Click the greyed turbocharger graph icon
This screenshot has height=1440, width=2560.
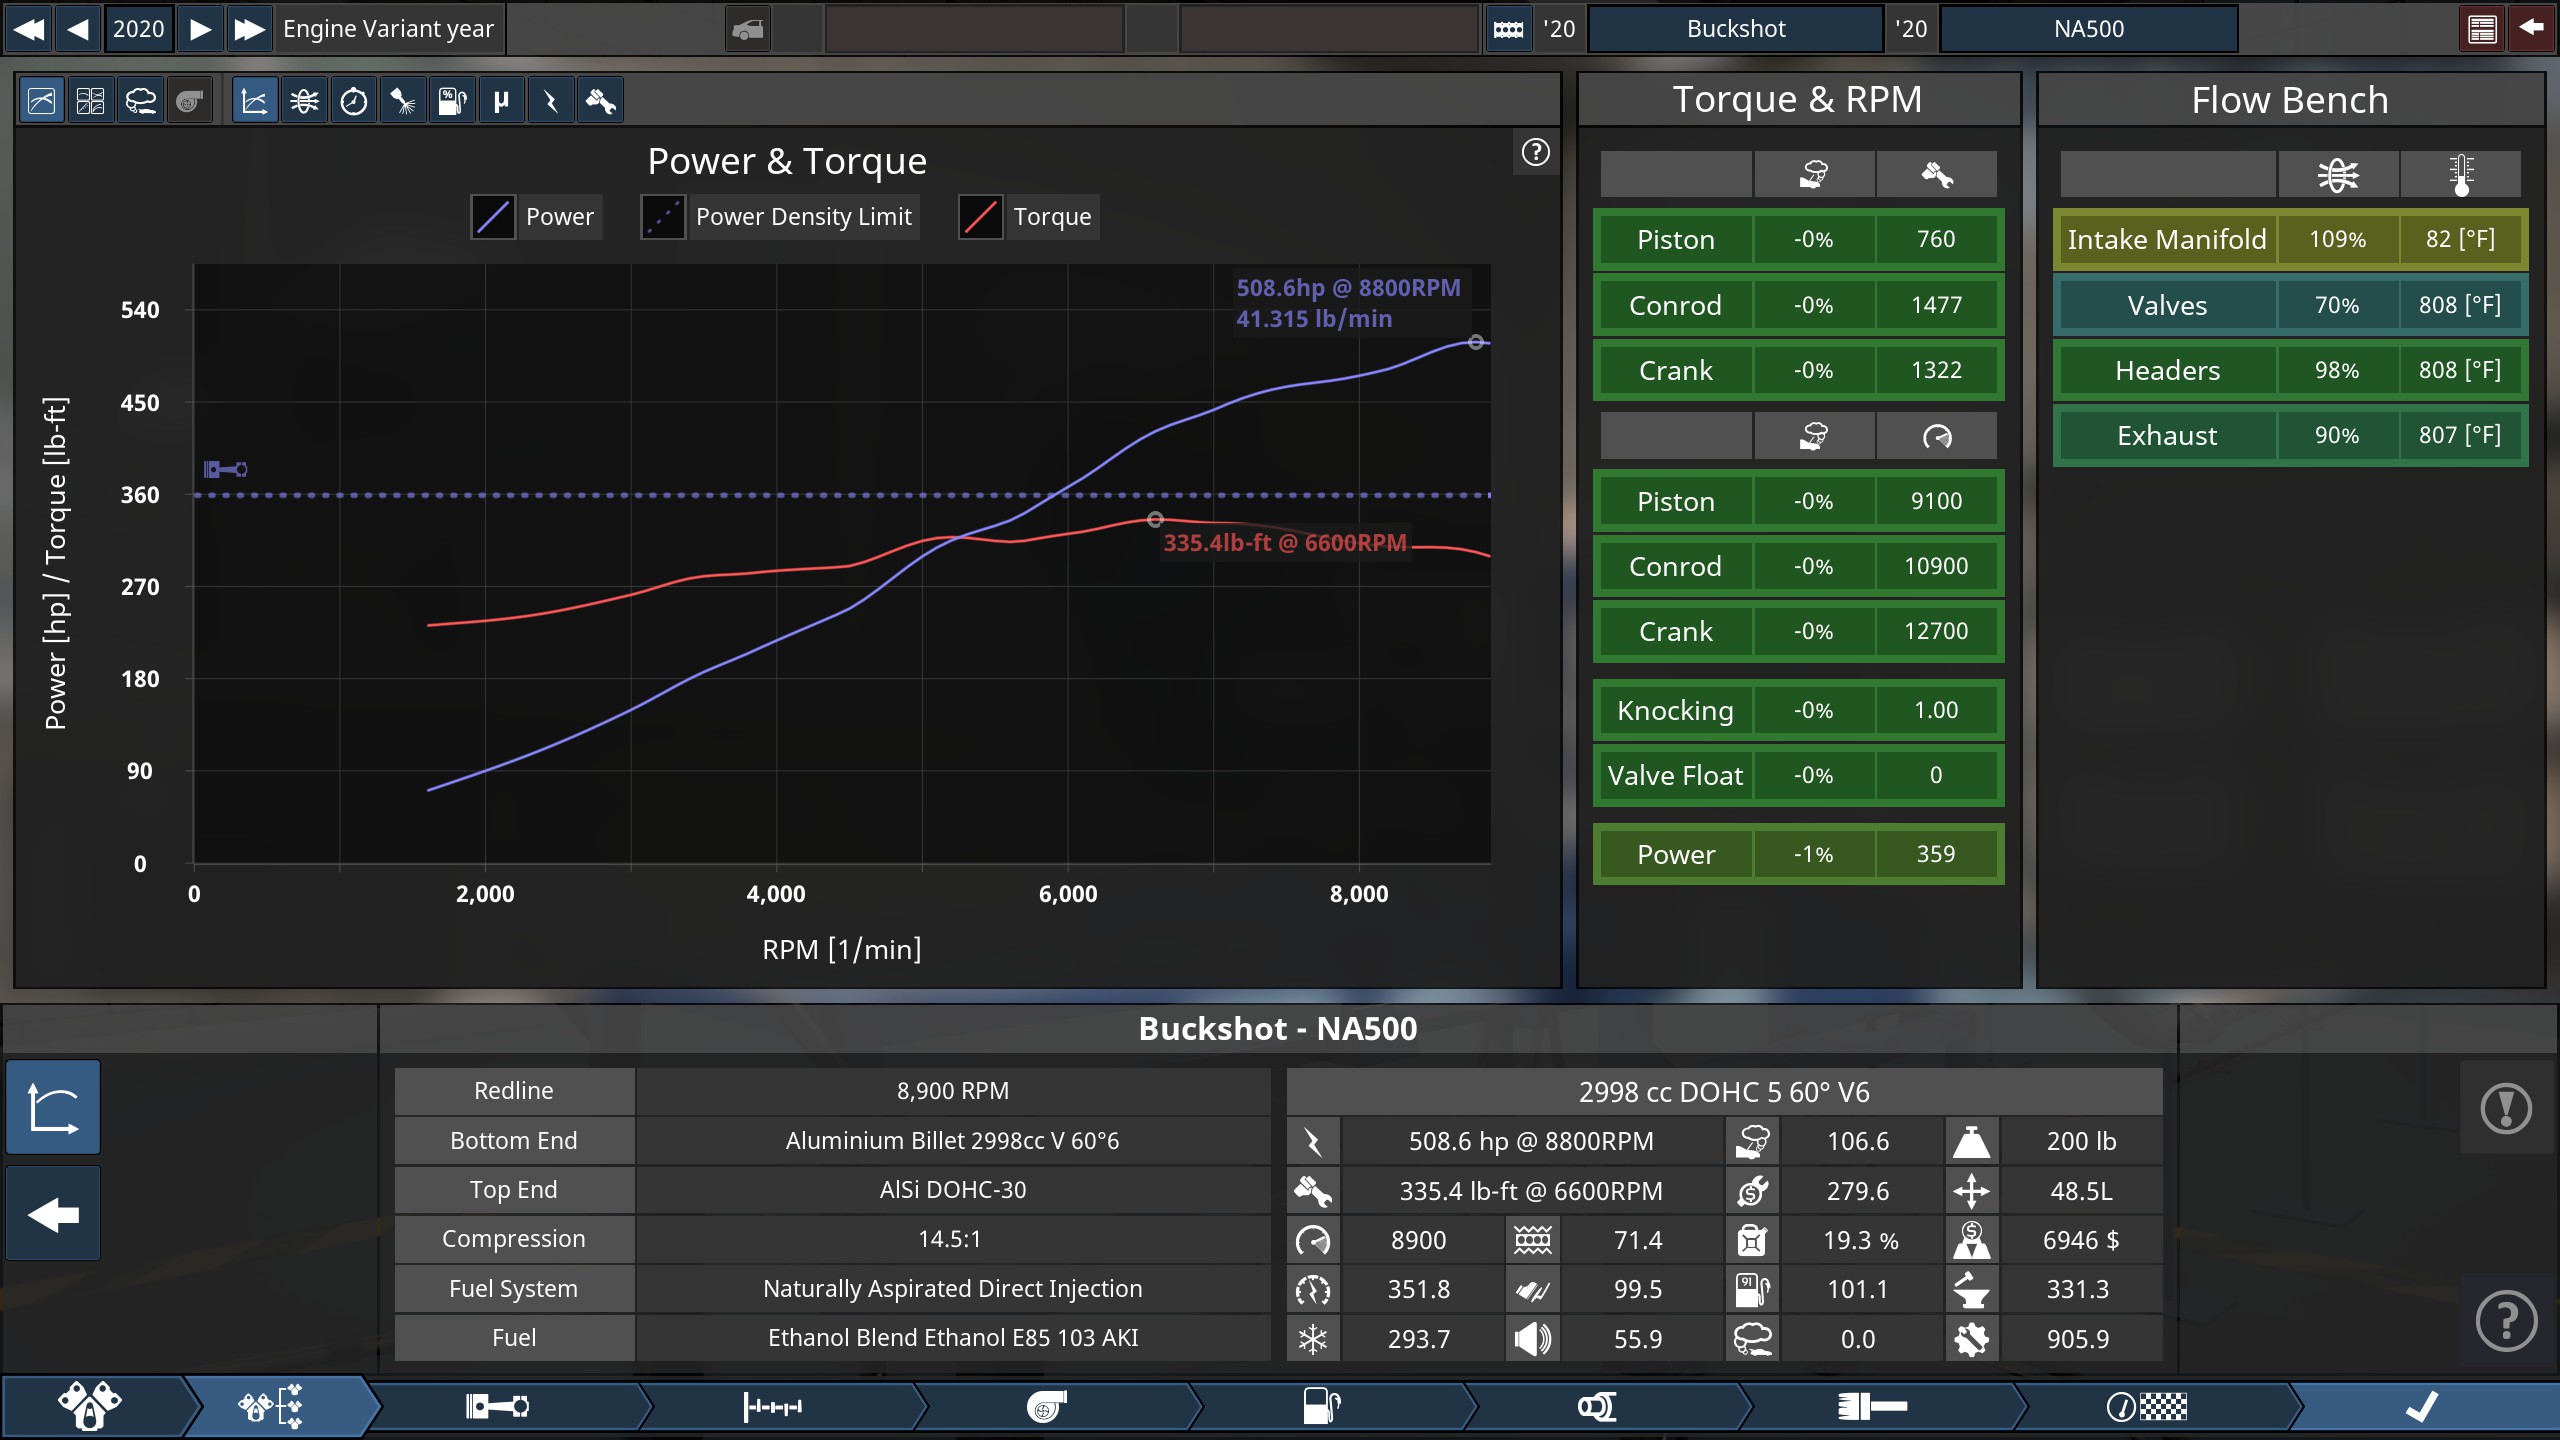point(189,101)
